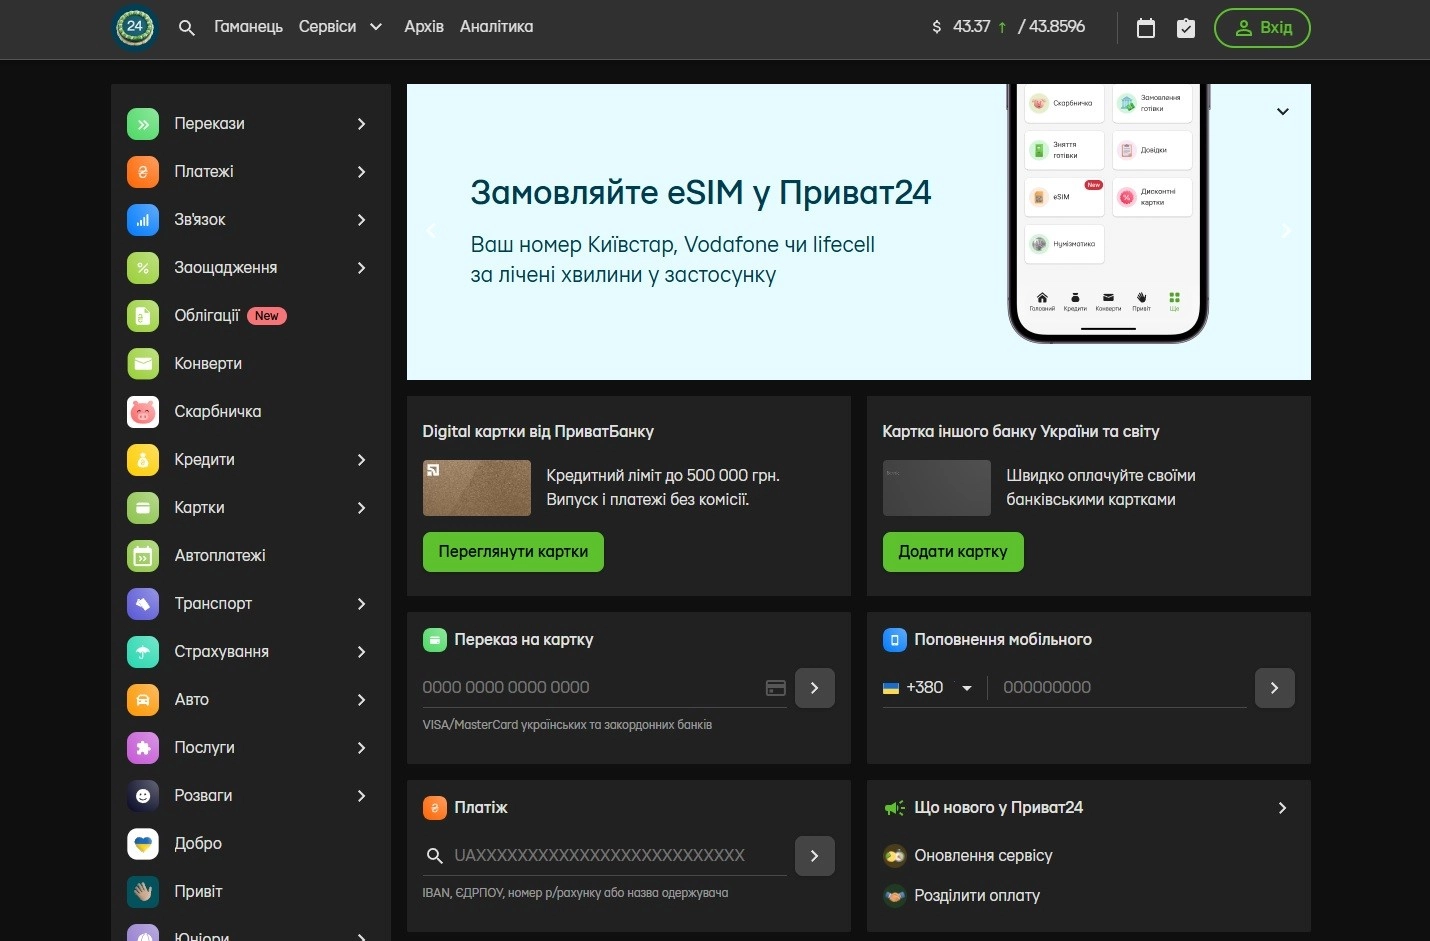Open Оновлення сервісу news link
The height and width of the screenshot is (941, 1430).
click(x=983, y=856)
